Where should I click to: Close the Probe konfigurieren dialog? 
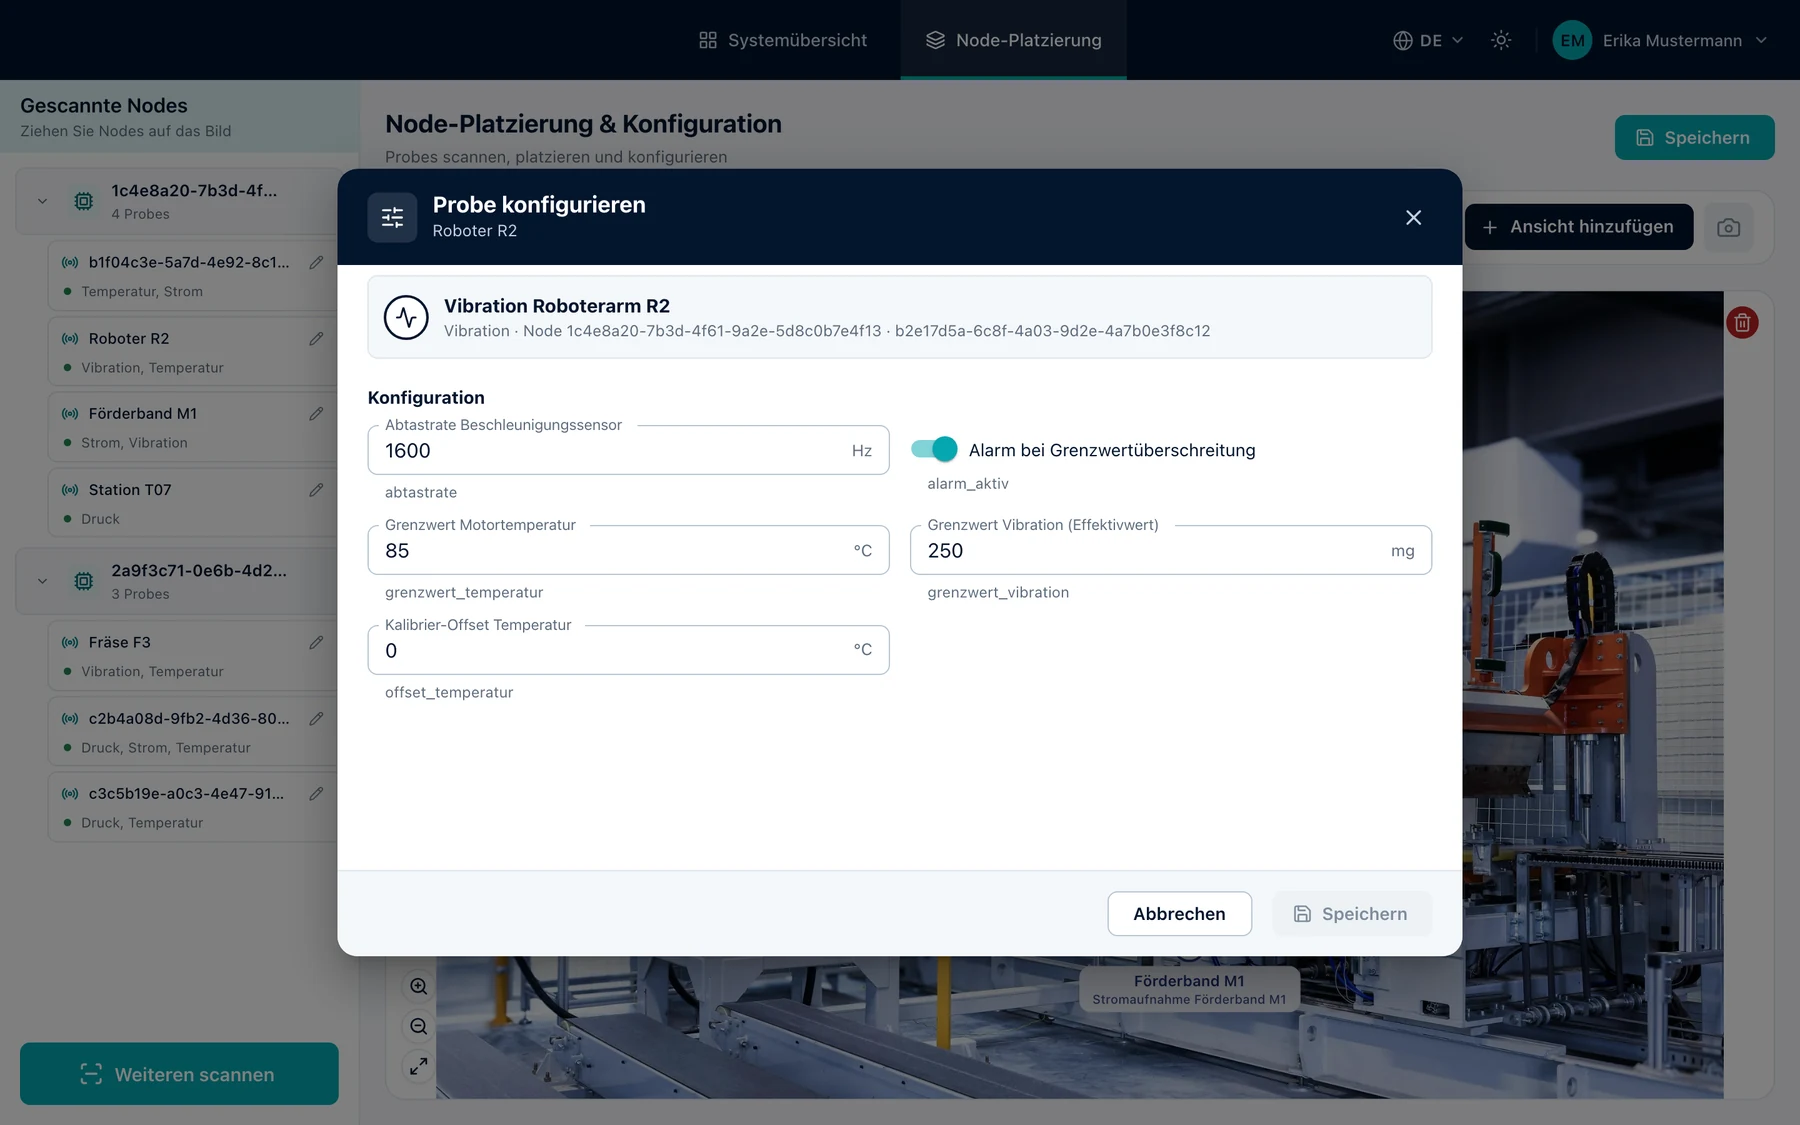coord(1413,218)
